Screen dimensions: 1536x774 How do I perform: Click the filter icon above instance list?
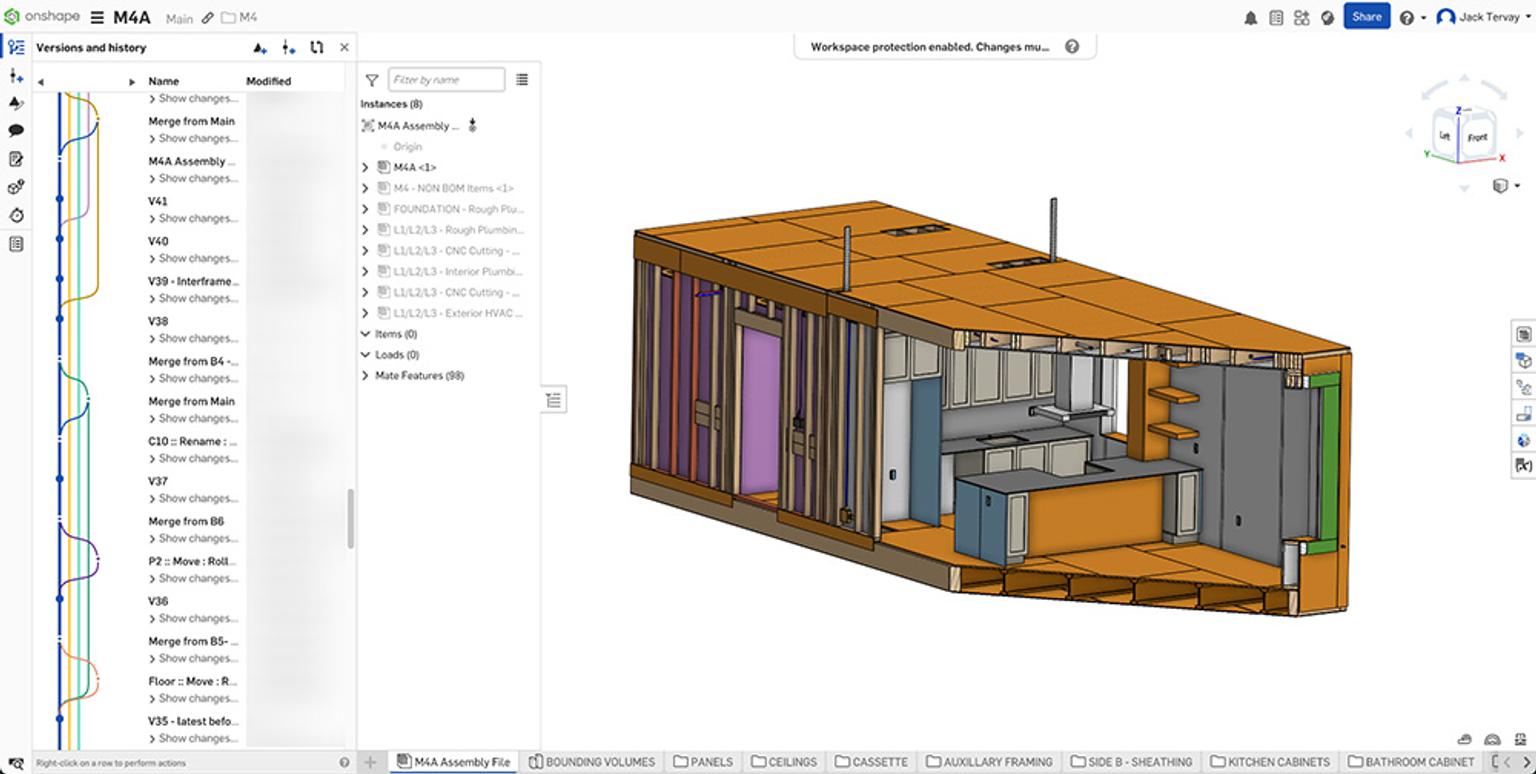pyautogui.click(x=371, y=80)
